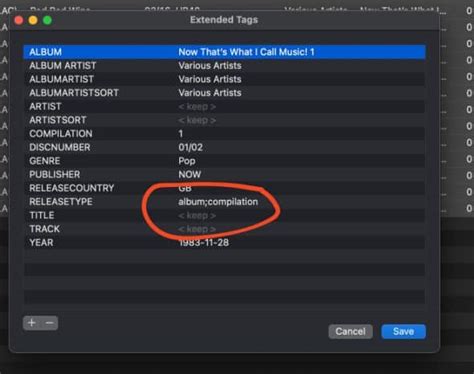Add a new tag with plus button
This screenshot has height=374, width=474.
[x=32, y=323]
